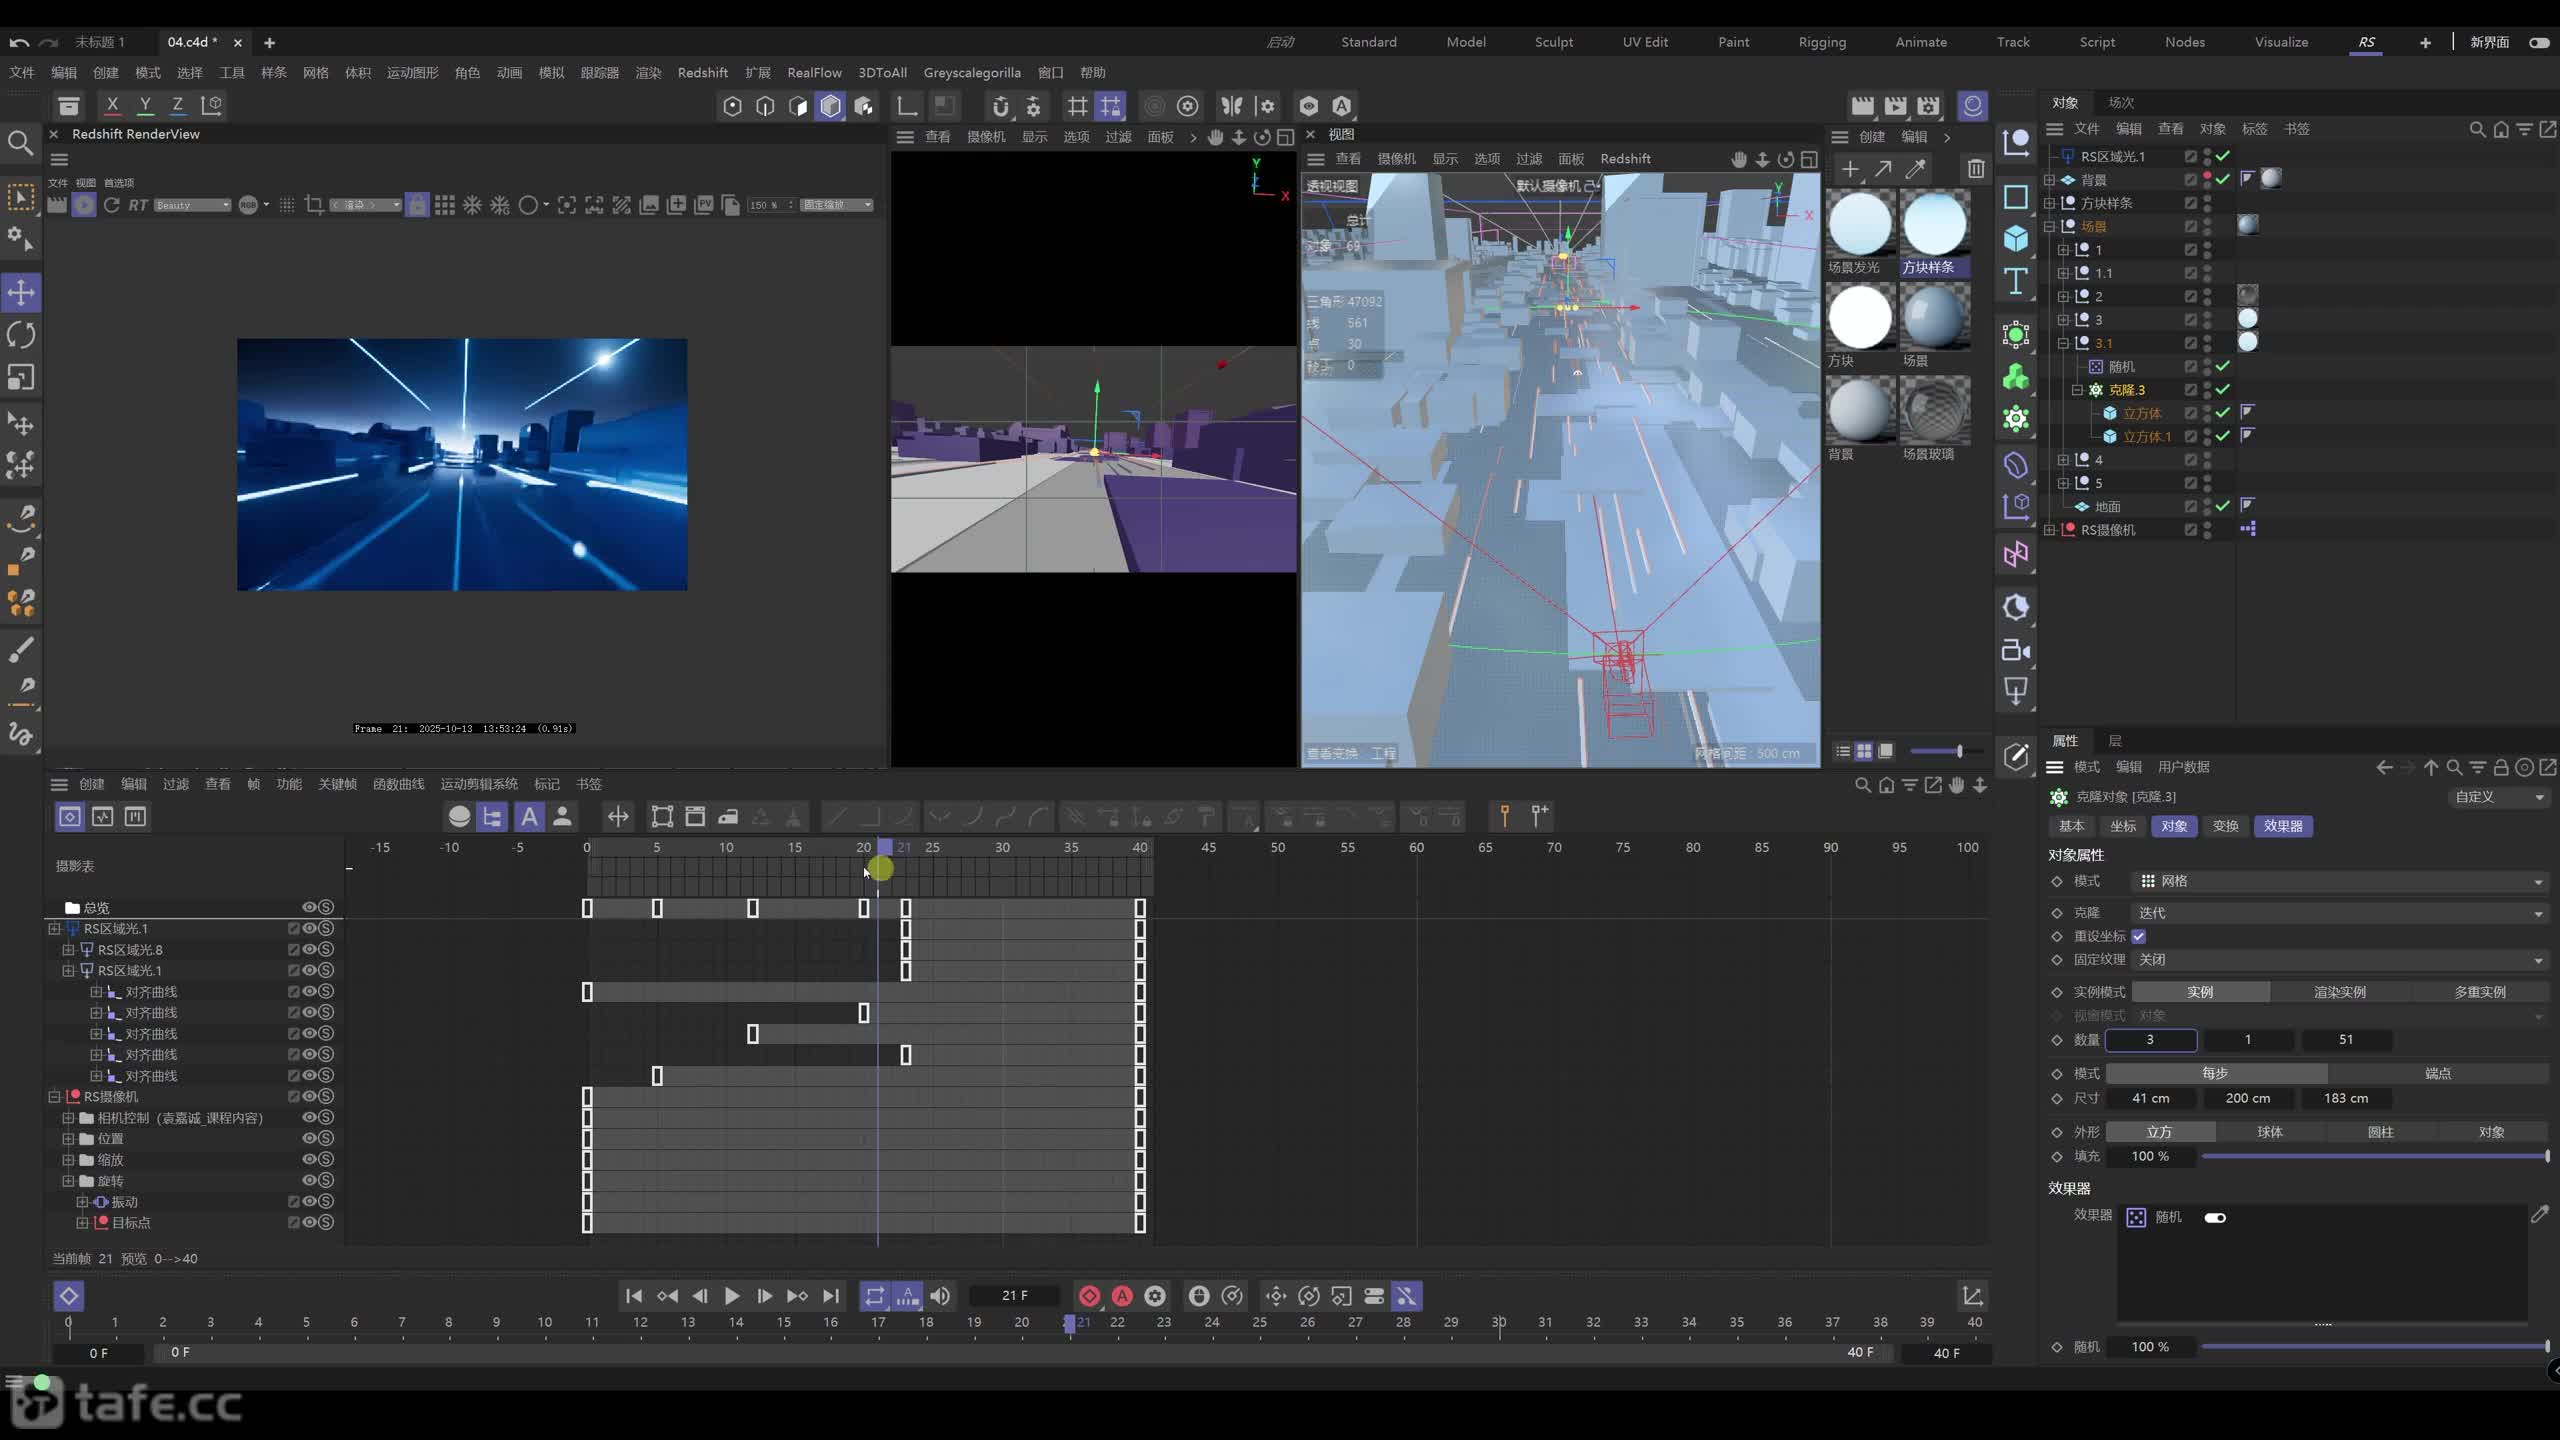Delete material using trash icon in material manager

(x=1976, y=169)
